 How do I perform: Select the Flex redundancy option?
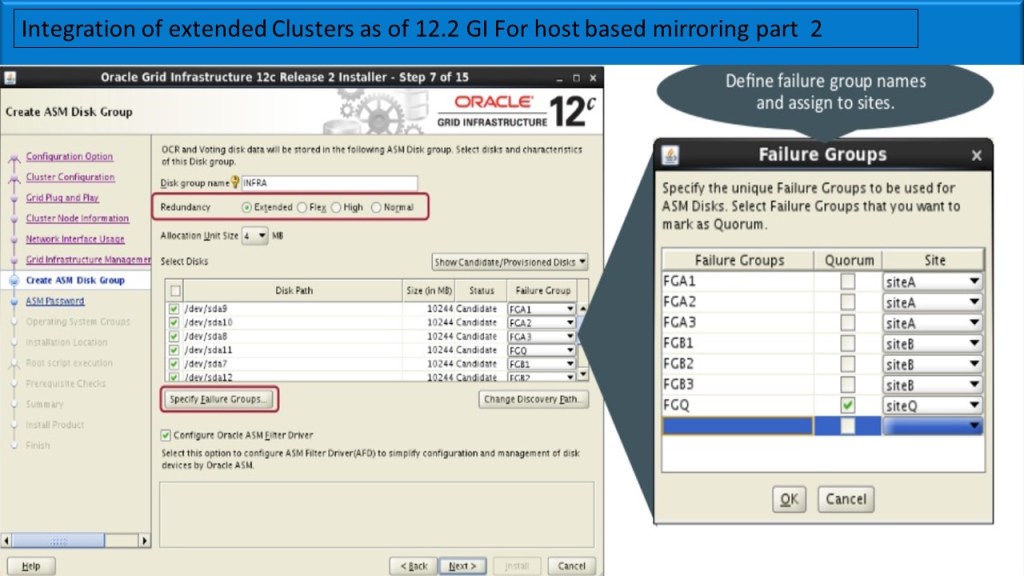coord(302,207)
